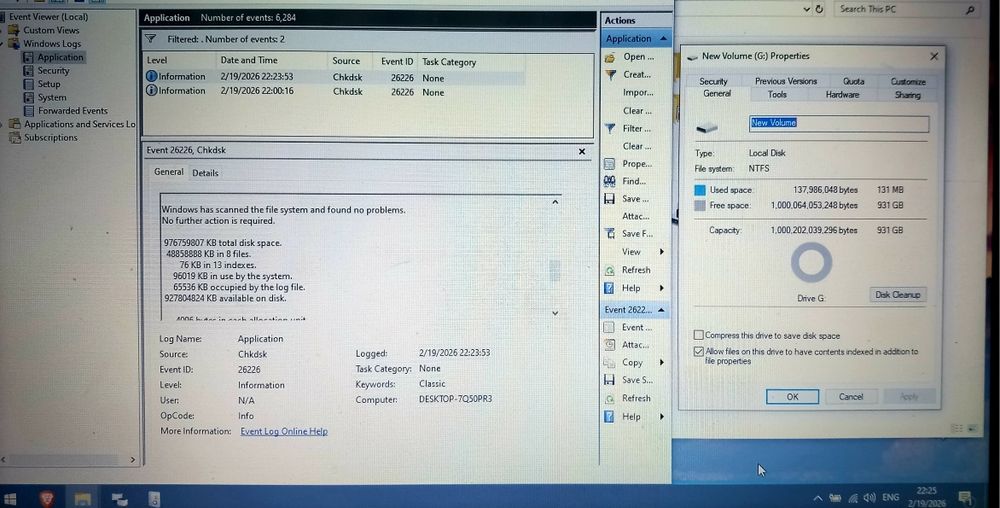The image size is (1000, 508).
Task: Click the Find binoculars icon
Action: pos(610,181)
